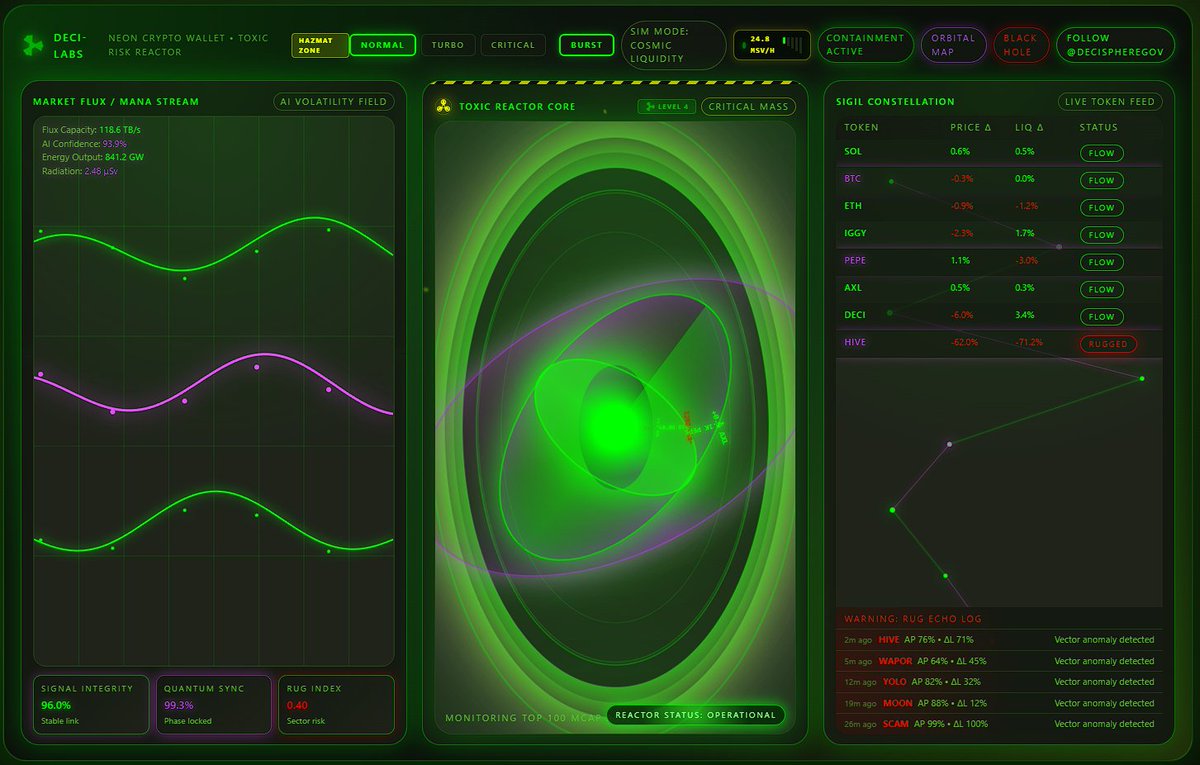Viewport: 1200px width, 765px height.
Task: Click MONITORING TOP 100 MCAP label
Action: tap(524, 718)
